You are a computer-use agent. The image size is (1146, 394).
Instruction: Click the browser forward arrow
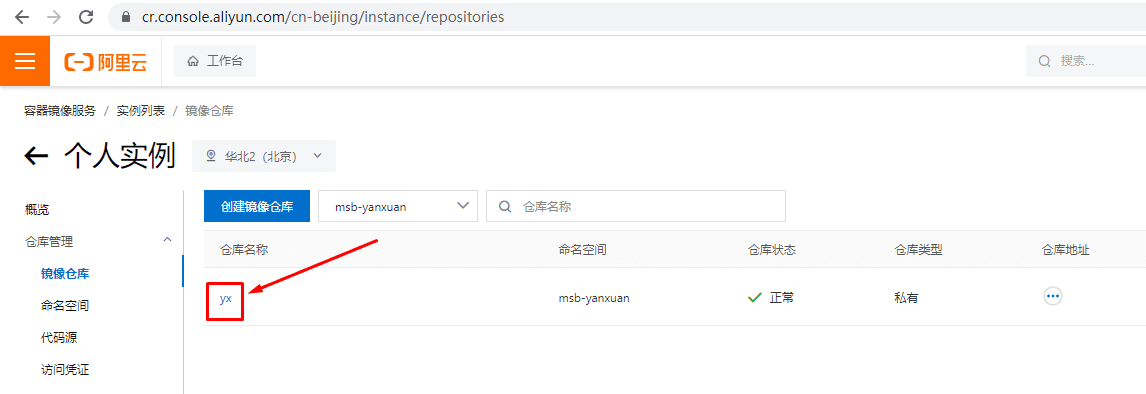coord(53,17)
